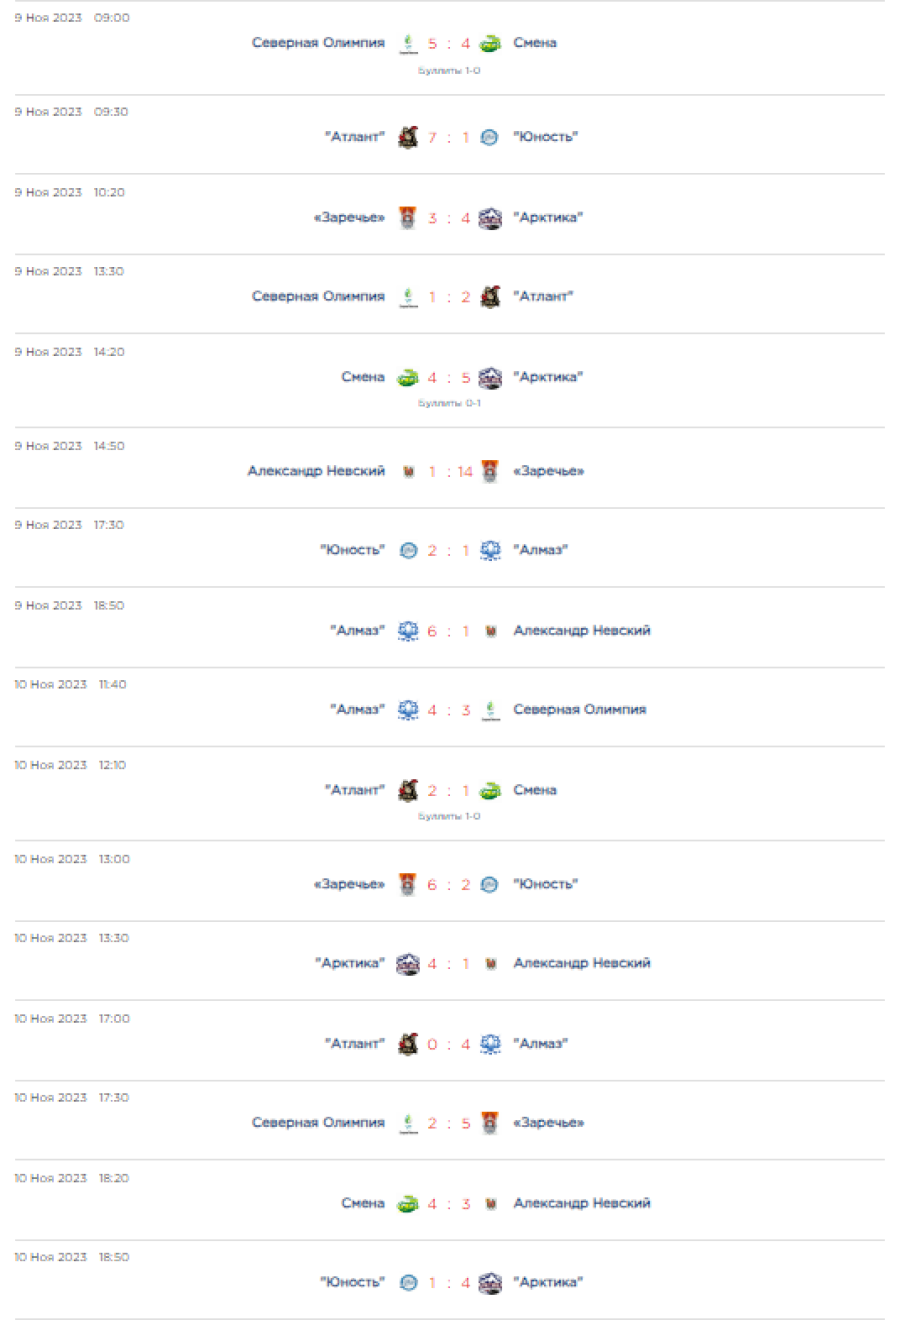The width and height of the screenshot is (900, 1320).
Task: Click Атлант logo in the 7:1 match
Action: point(408,137)
